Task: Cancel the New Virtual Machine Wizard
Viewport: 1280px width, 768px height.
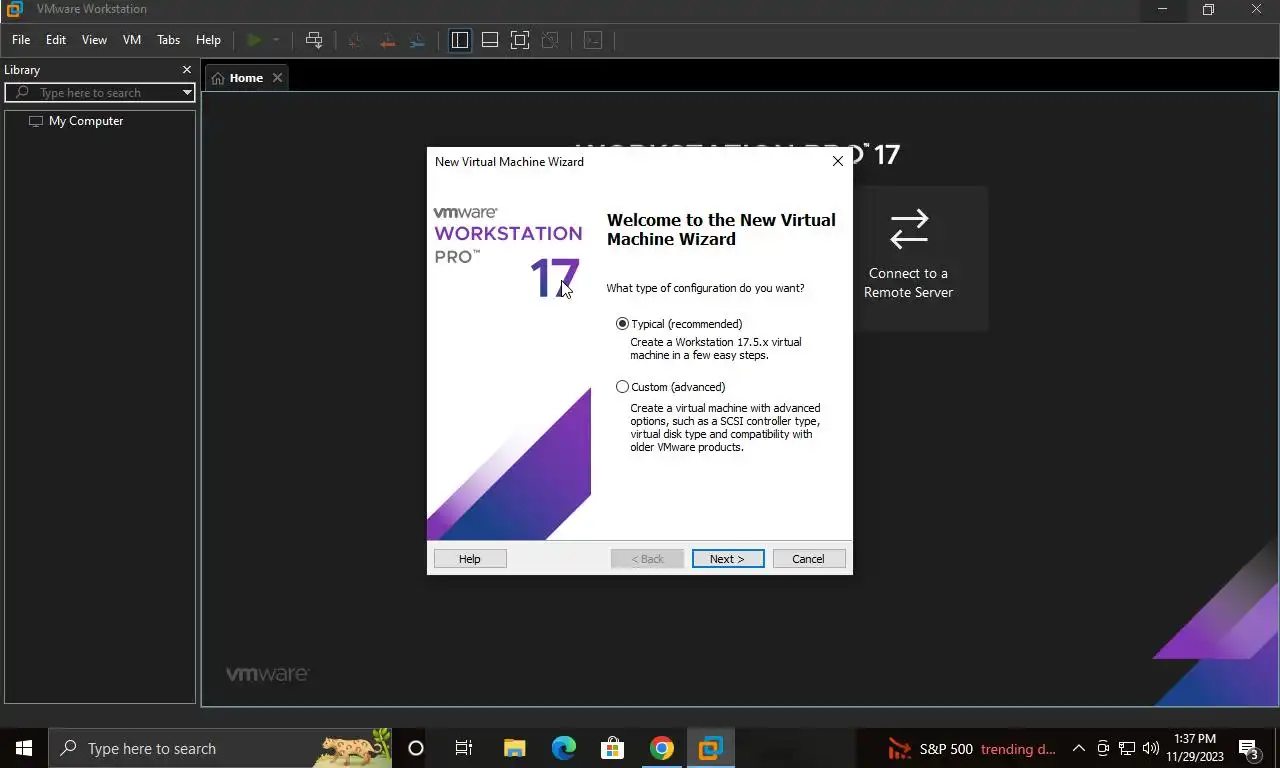Action: (809, 559)
